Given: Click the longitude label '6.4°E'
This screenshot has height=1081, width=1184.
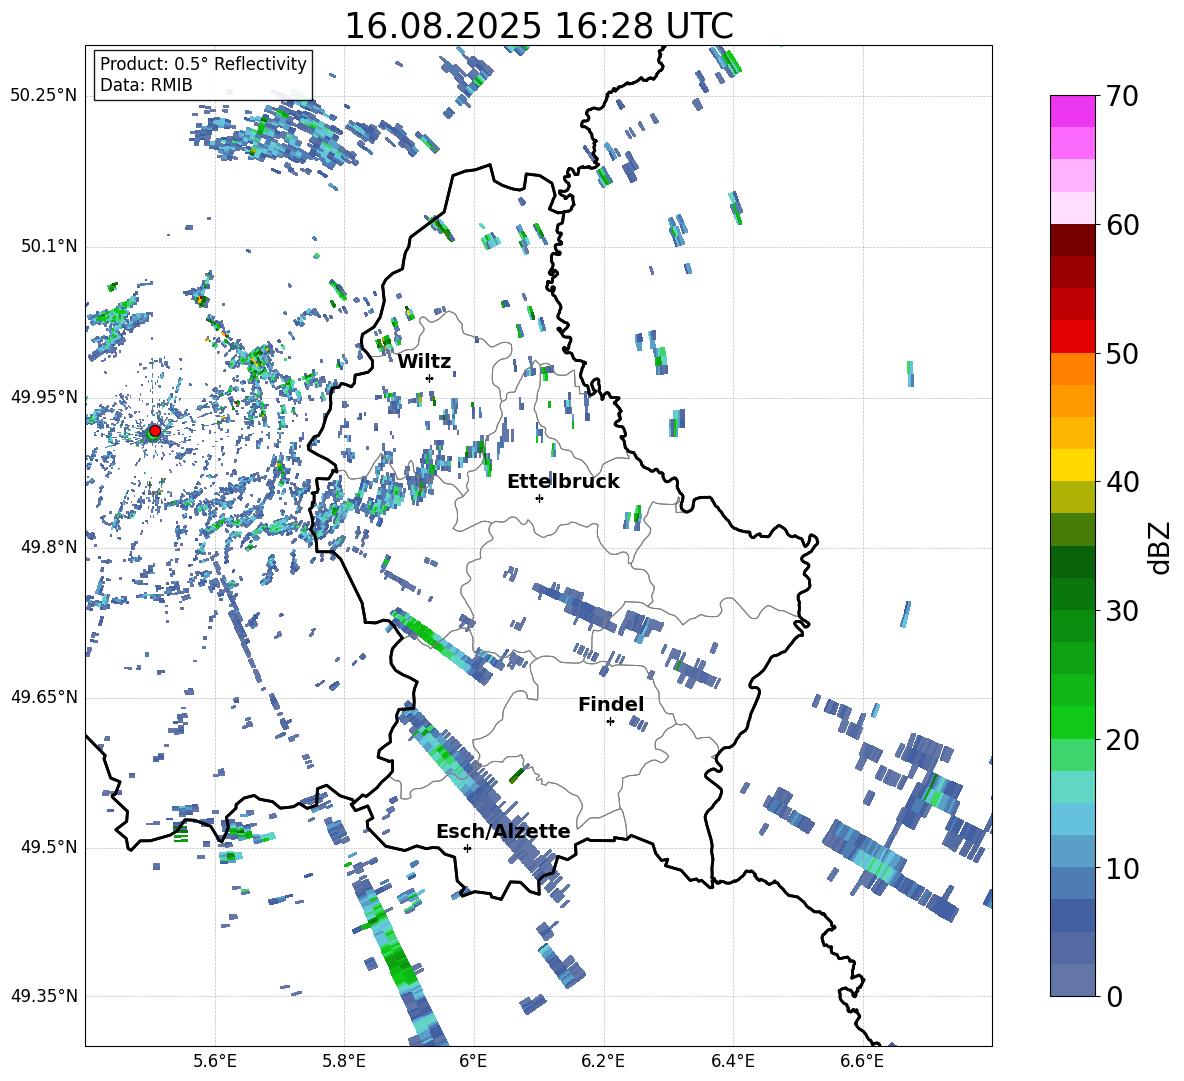Looking at the screenshot, I should point(732,1061).
